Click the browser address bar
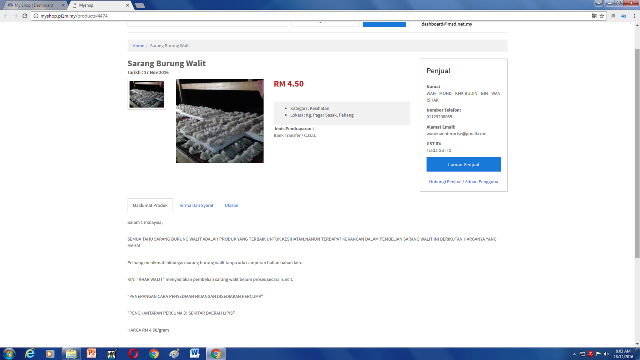This screenshot has width=640, height=360. coord(310,16)
